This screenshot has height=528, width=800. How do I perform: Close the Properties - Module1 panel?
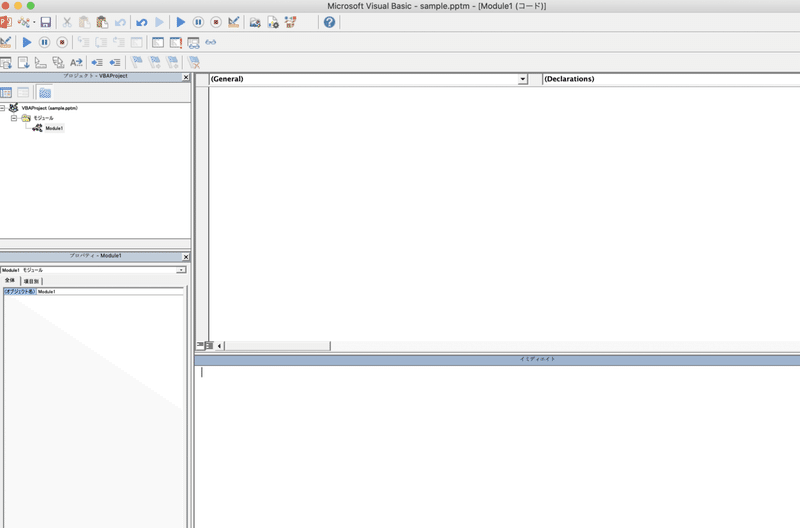click(186, 257)
